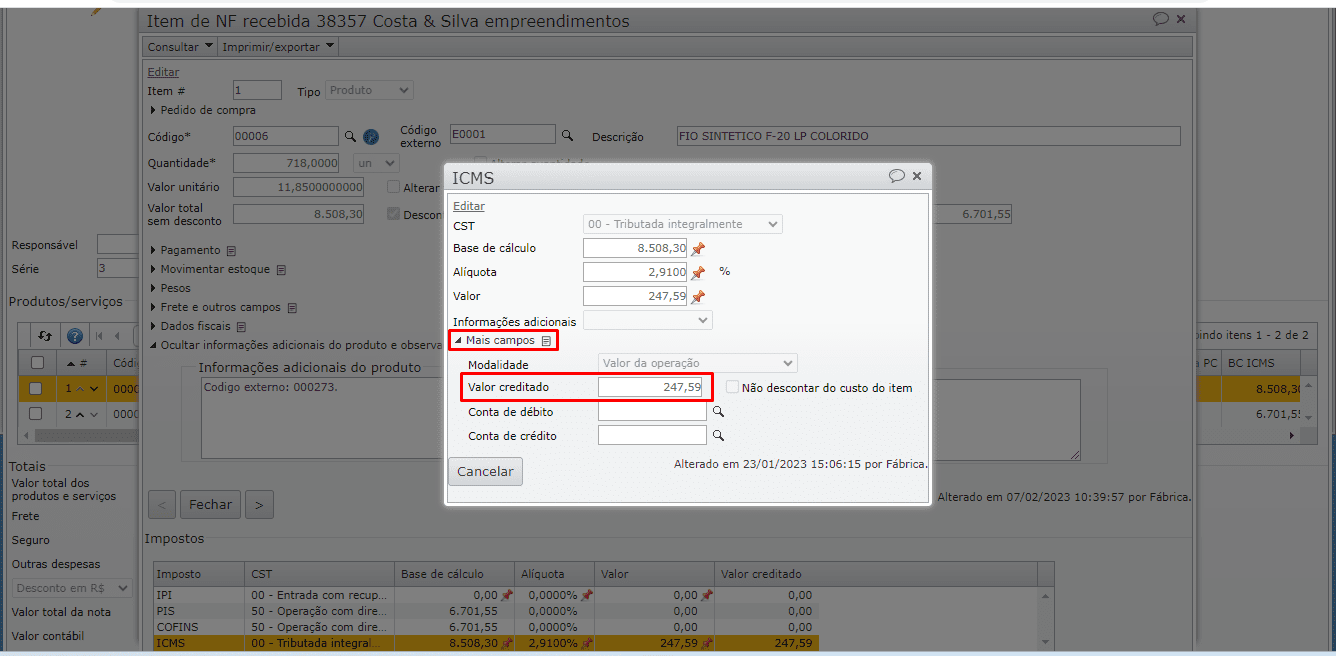This screenshot has height=656, width=1336.
Task: Click pin icon in ICMS Valor table cell
Action: click(707, 643)
